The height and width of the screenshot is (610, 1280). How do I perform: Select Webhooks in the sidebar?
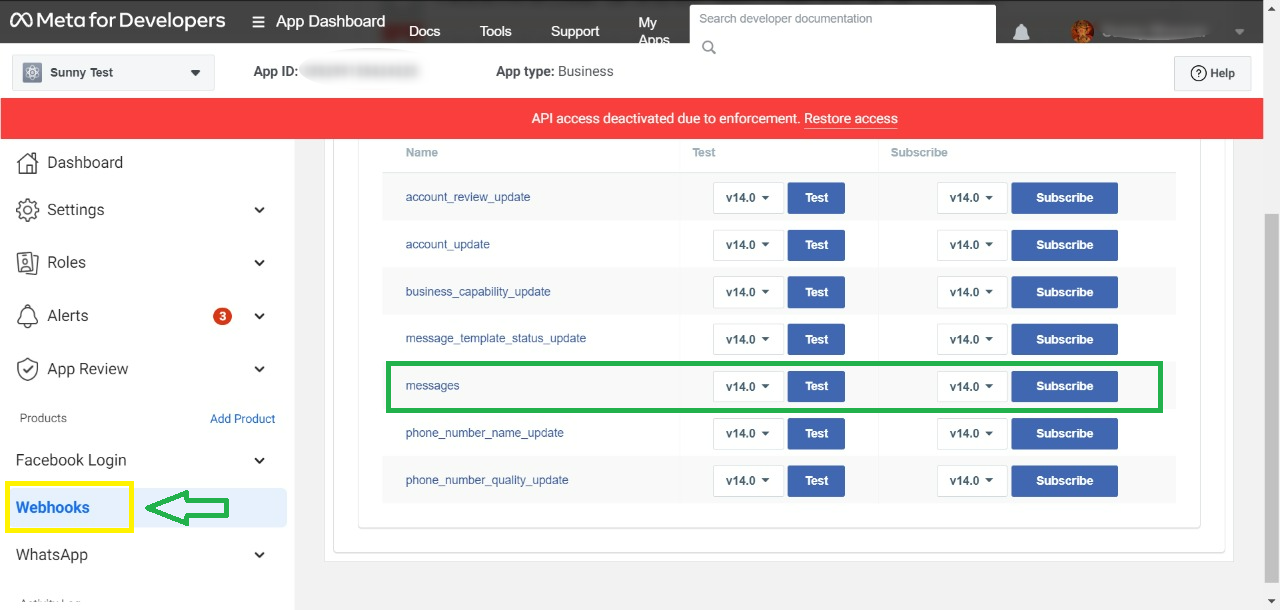pos(53,508)
